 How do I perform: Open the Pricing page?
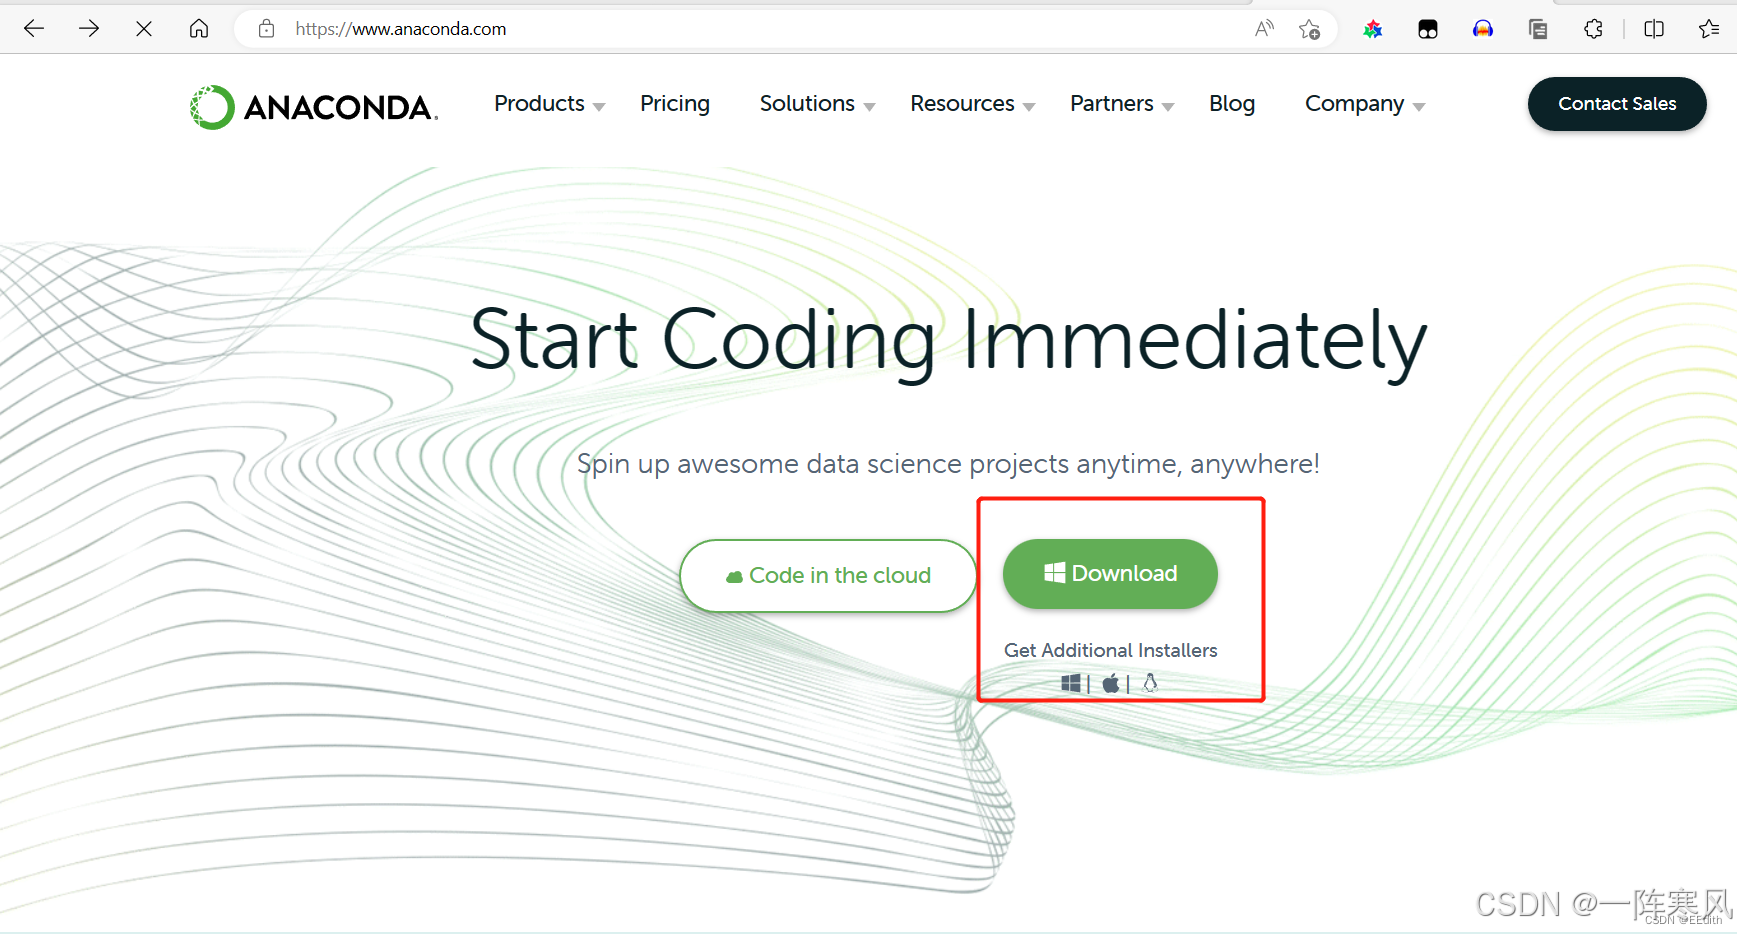pyautogui.click(x=675, y=104)
